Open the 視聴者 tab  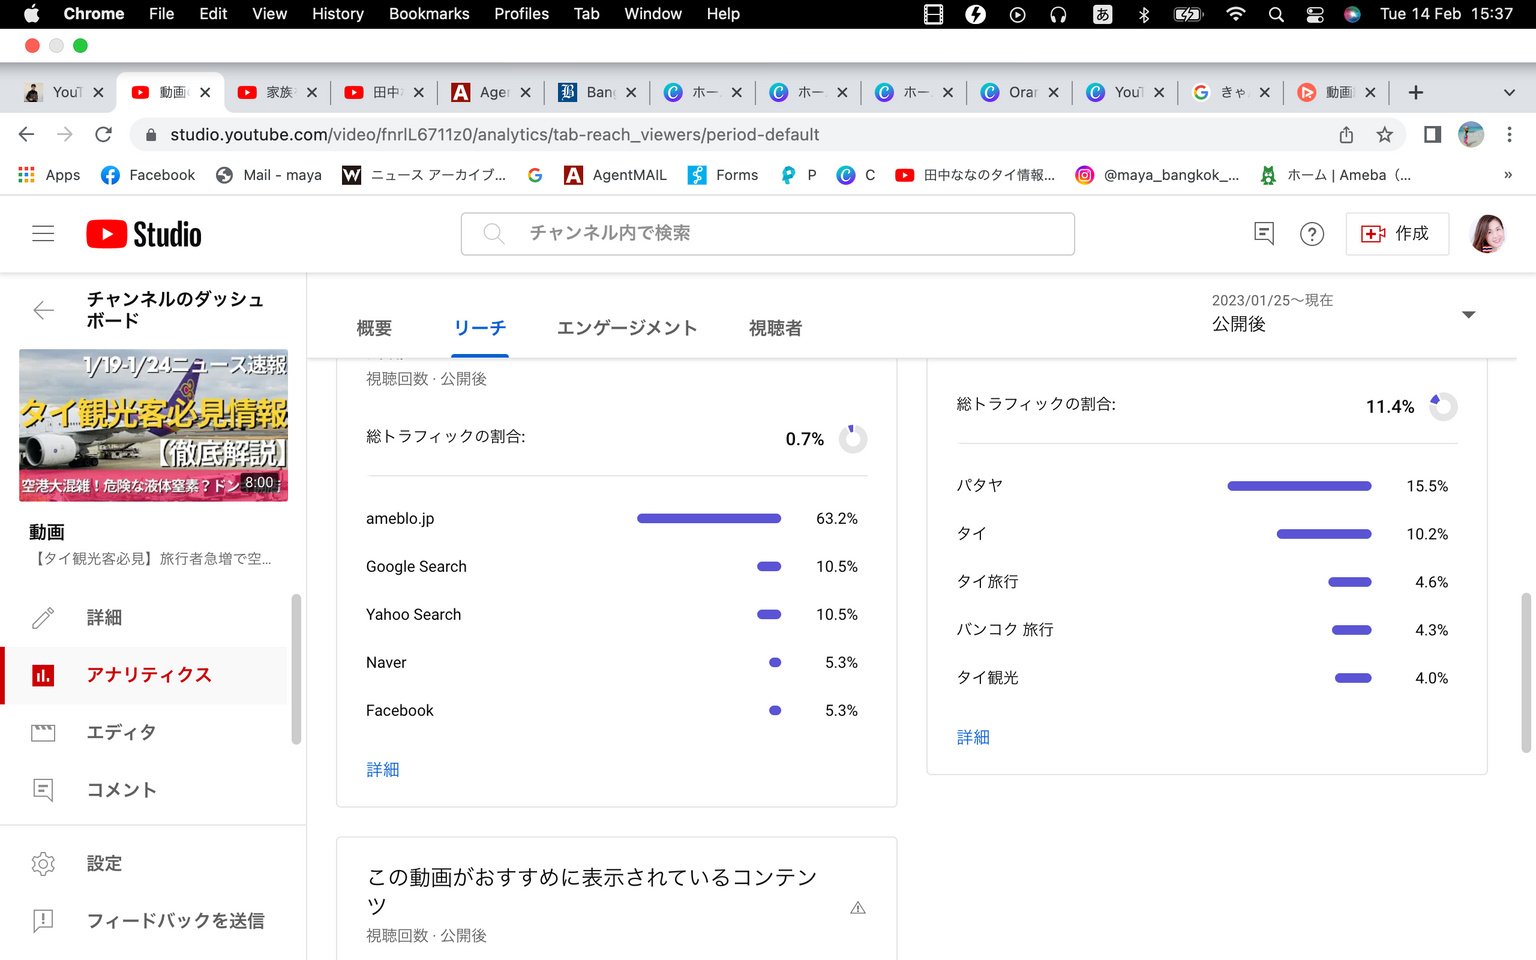(775, 328)
